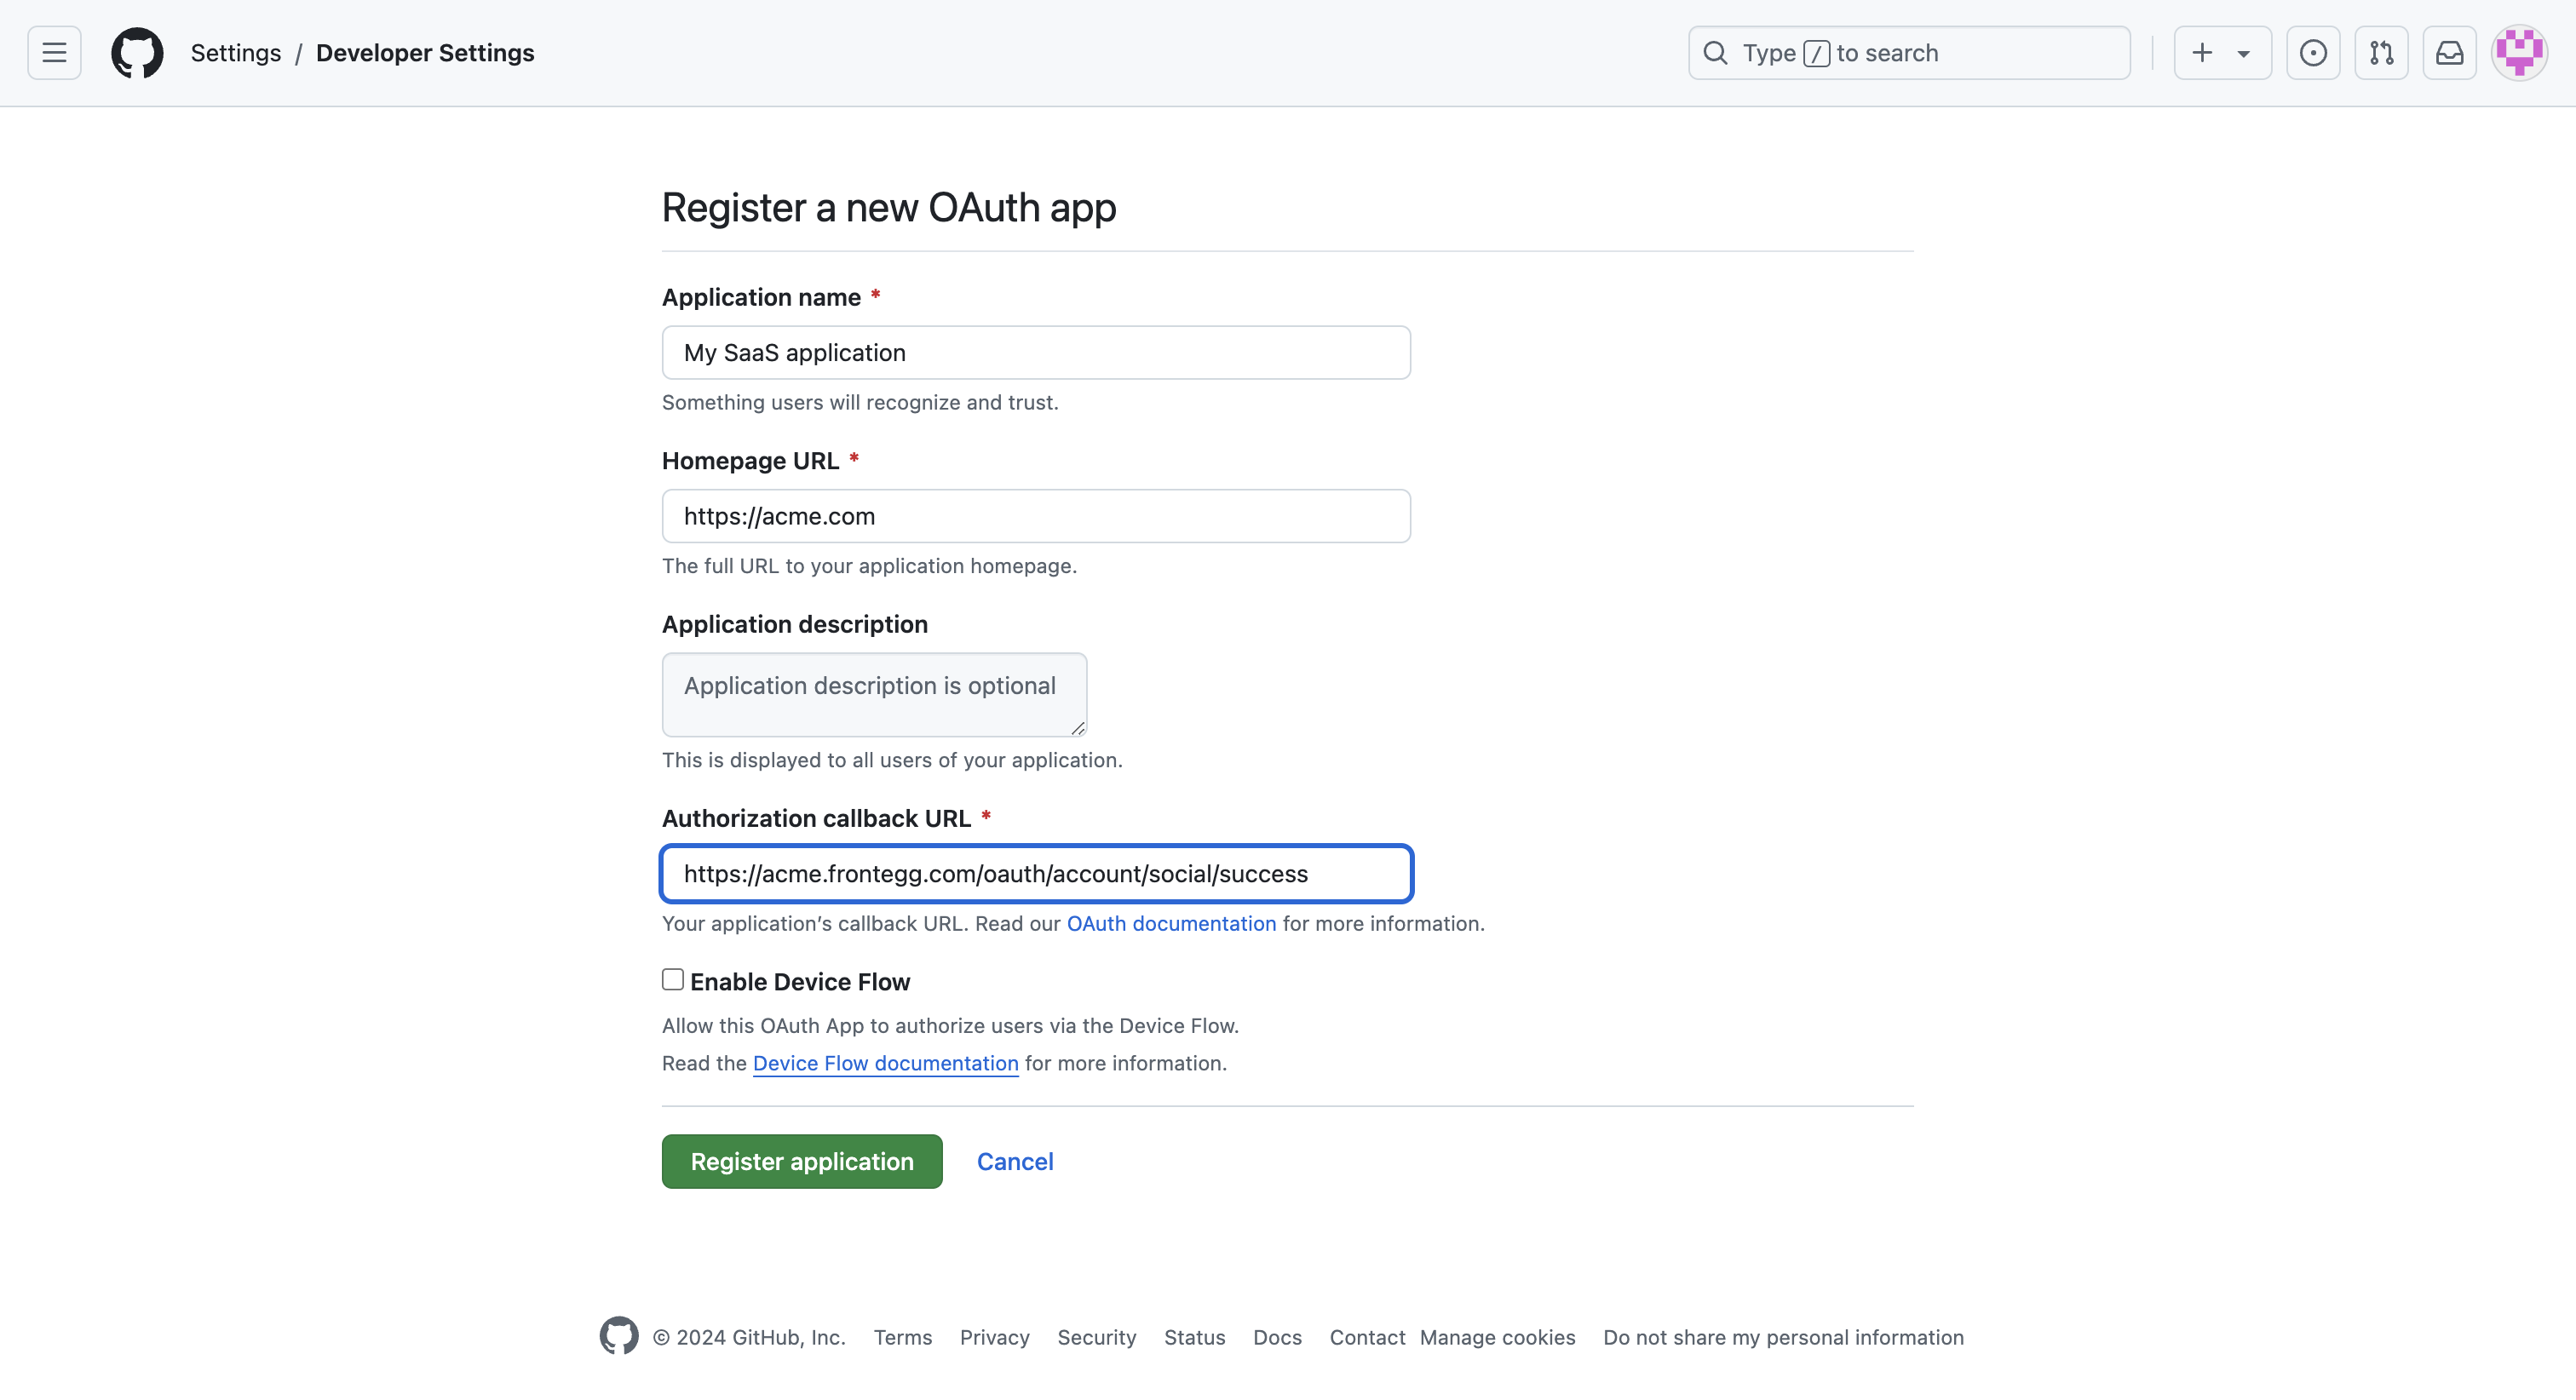2576x1400 pixels.
Task: Open Developer Settings breadcrumb
Action: coord(425,53)
